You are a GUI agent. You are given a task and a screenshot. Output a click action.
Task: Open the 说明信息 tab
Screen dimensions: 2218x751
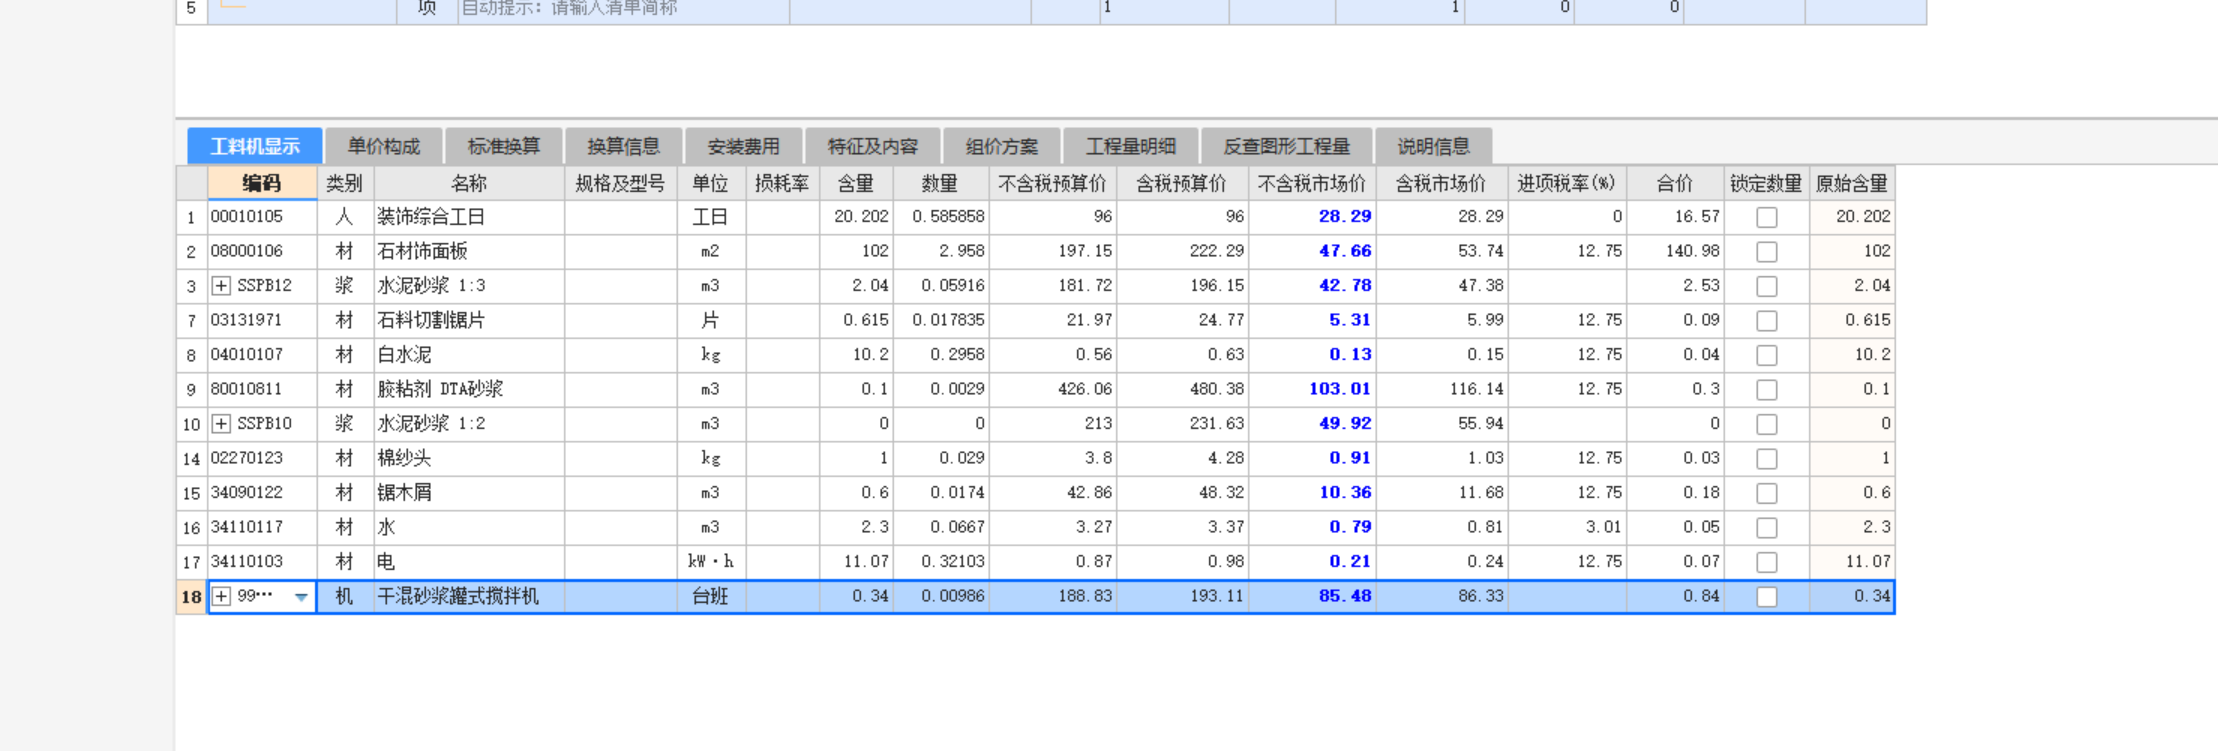(1433, 146)
